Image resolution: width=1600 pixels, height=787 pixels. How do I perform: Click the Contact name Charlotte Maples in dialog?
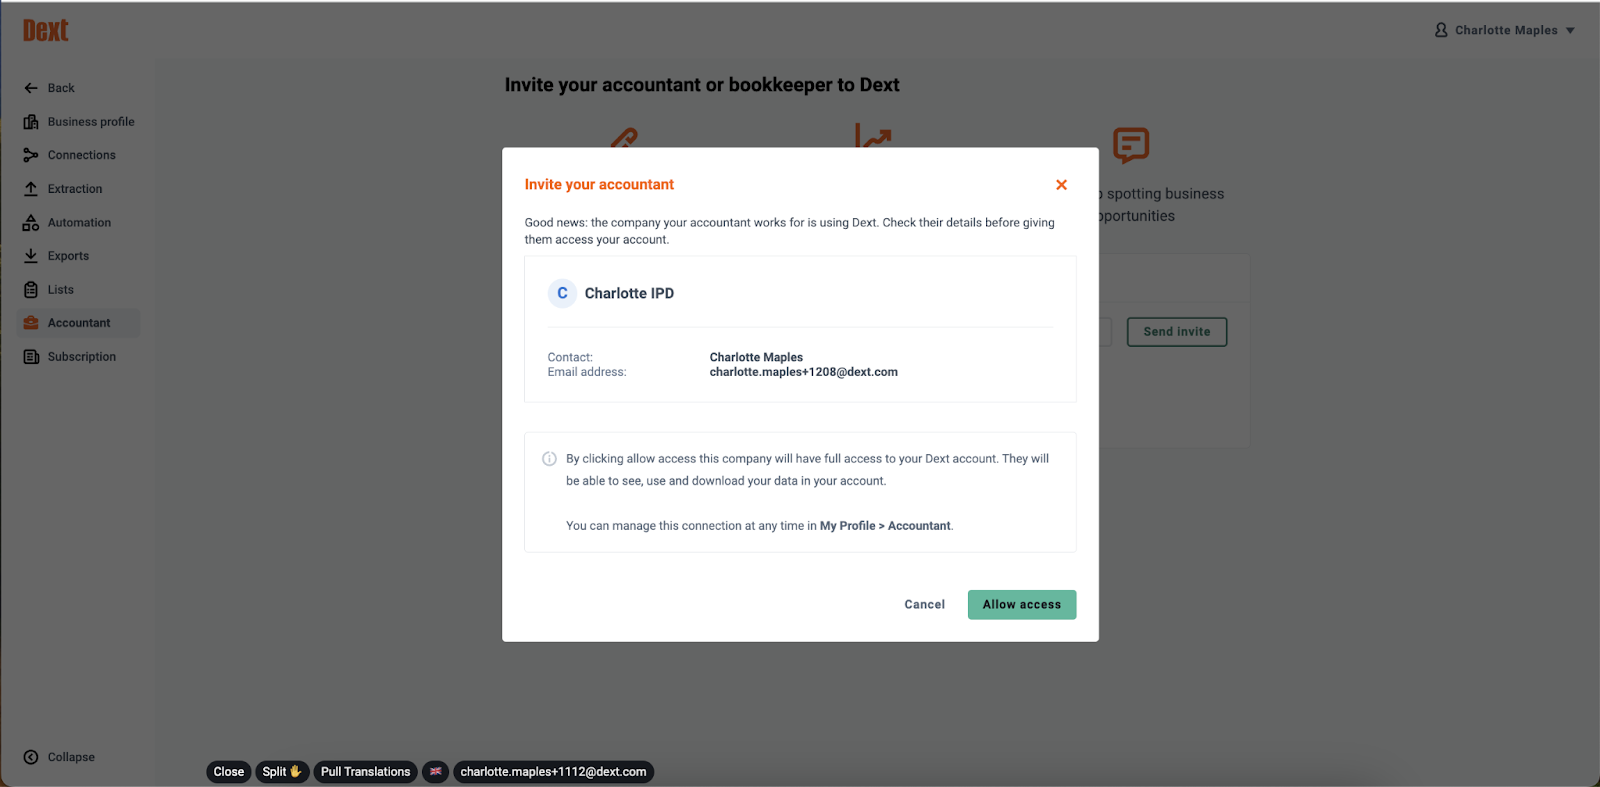pos(756,357)
